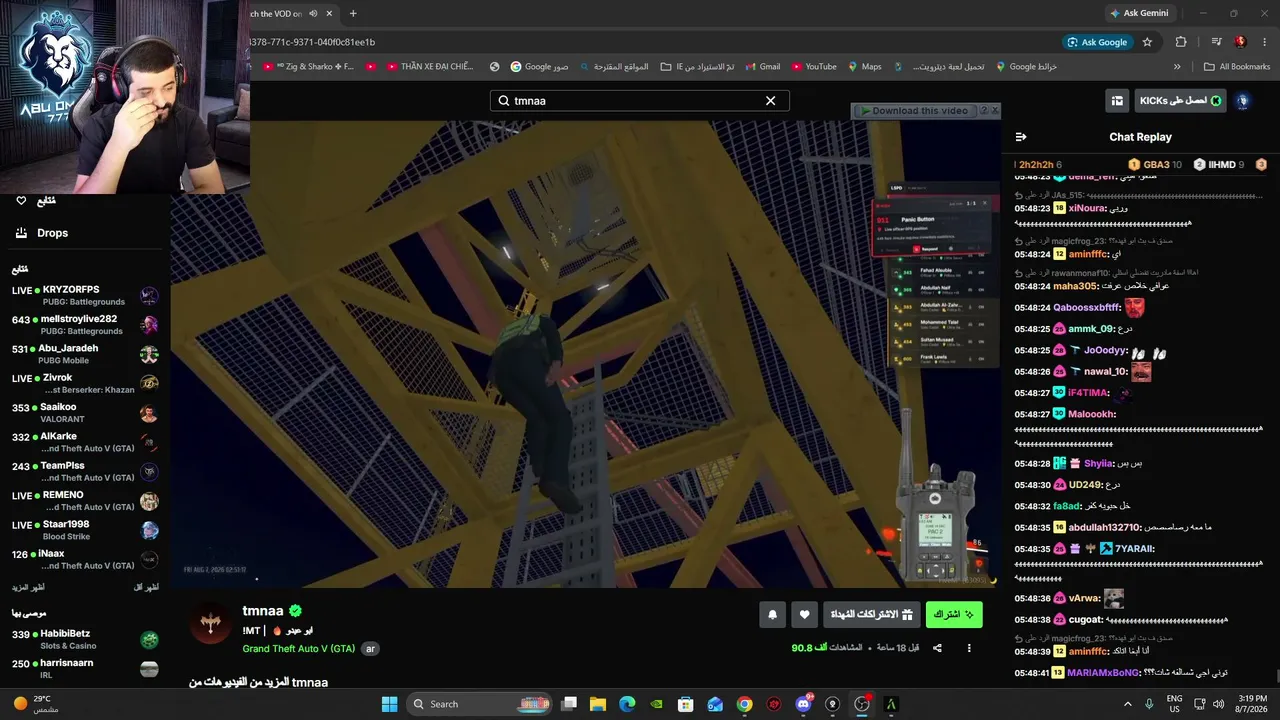
Task: Open KRYZORFPS live channel in sidebar
Action: pyautogui.click(x=86, y=295)
